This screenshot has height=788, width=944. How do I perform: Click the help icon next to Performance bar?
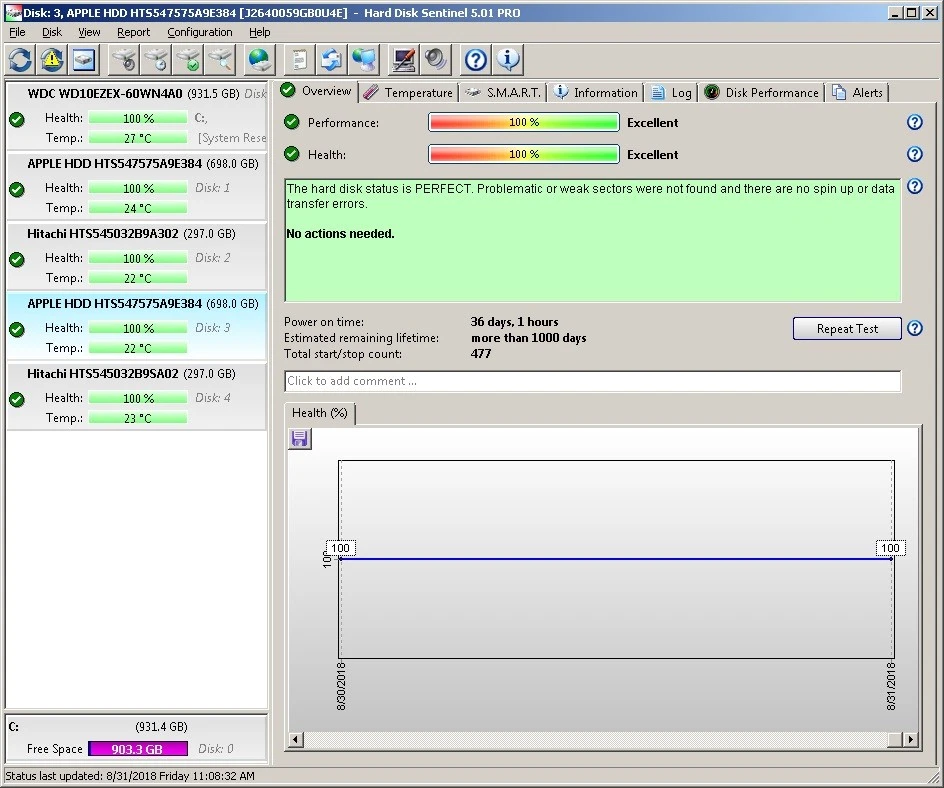tap(914, 123)
